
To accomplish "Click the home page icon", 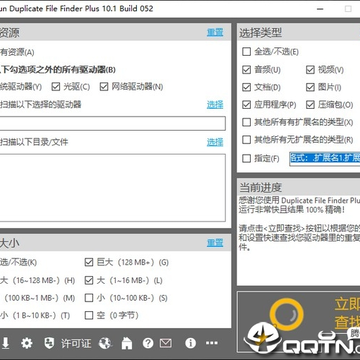I will point(127,343).
